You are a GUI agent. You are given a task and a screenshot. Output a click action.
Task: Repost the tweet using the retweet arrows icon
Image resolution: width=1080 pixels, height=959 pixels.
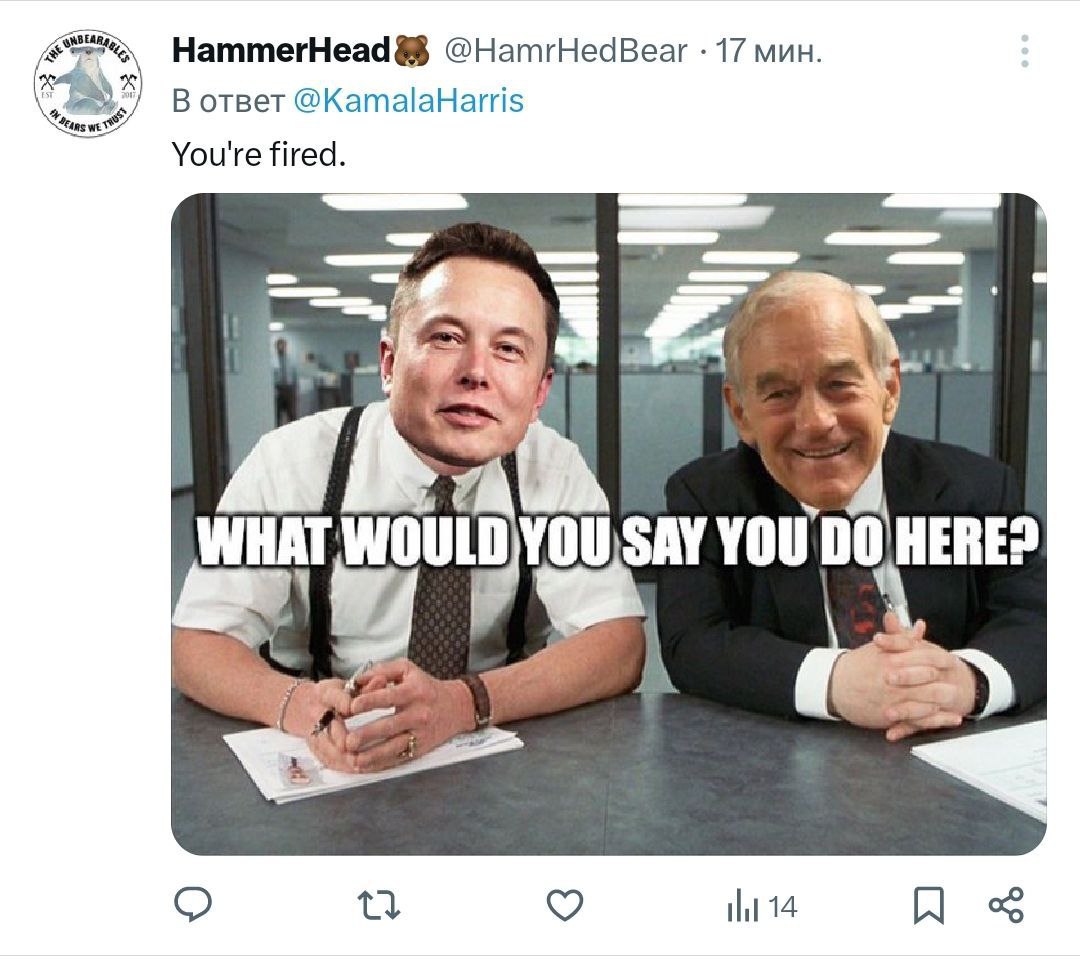[379, 906]
